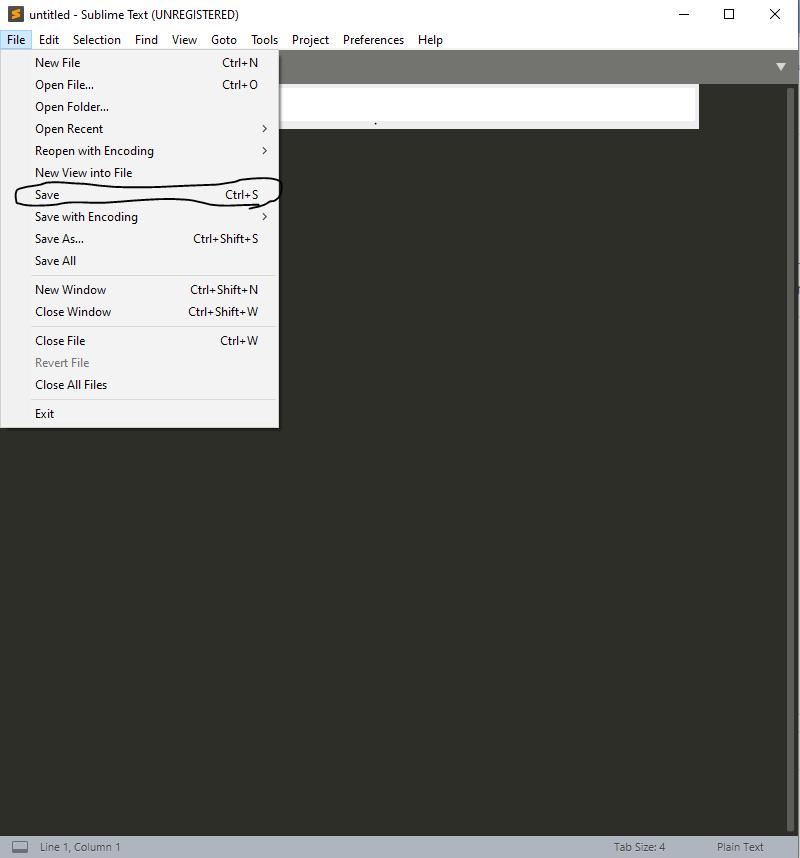Choose Close File menu entry
This screenshot has width=800, height=858.
[x=140, y=341]
